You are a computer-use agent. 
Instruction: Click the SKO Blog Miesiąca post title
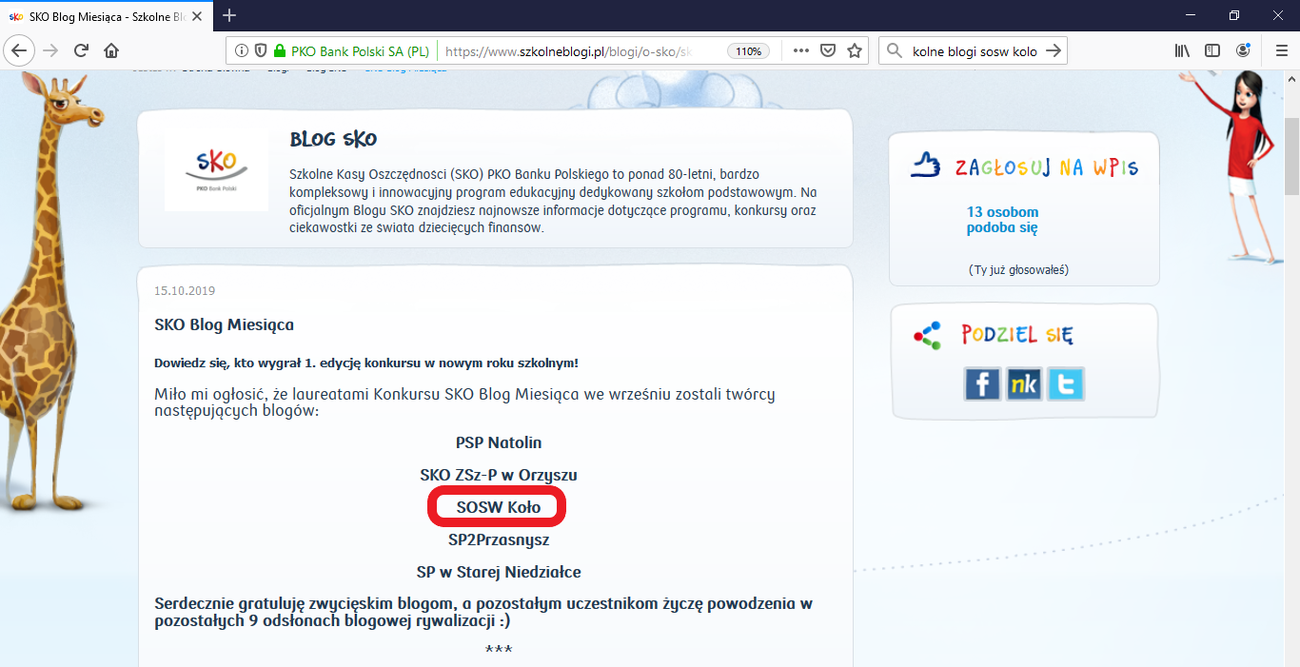(224, 325)
